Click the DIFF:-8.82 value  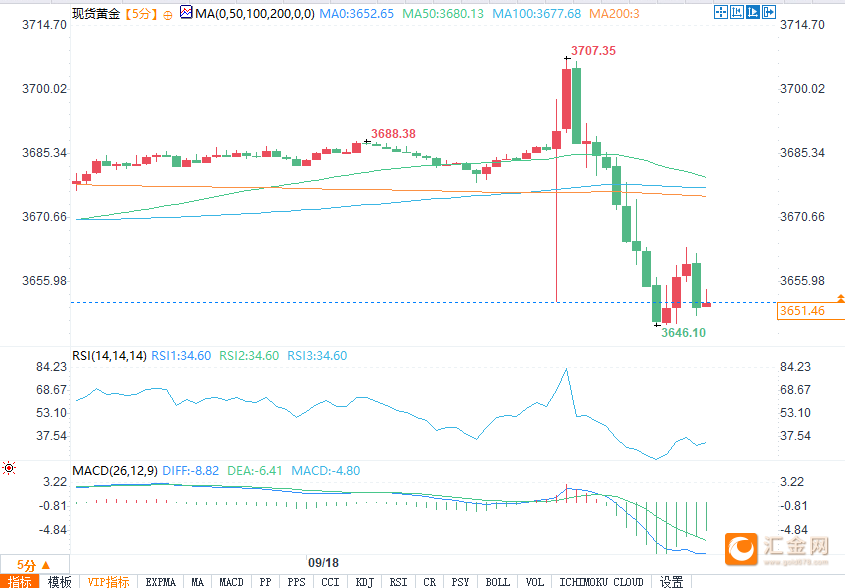click(x=191, y=471)
